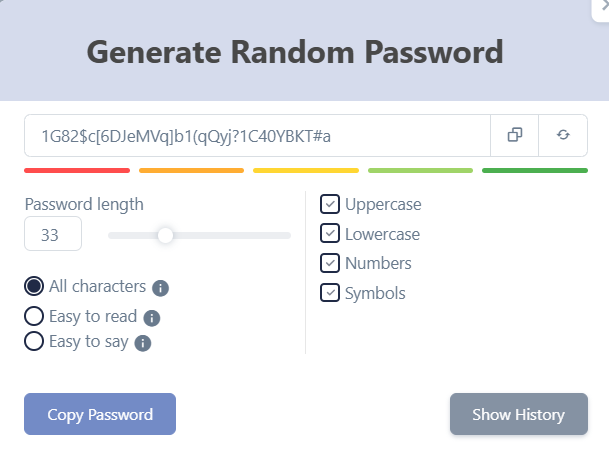
Task: Pick the Easy to say radio option
Action: point(34,342)
